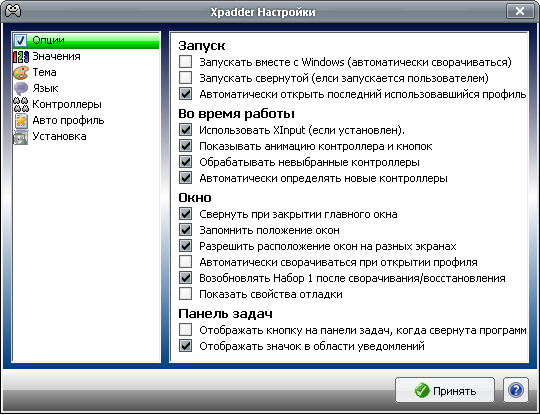Viewport: 540px width, 415px height.
Task: Click the Запуск section heading
Action: (202, 46)
